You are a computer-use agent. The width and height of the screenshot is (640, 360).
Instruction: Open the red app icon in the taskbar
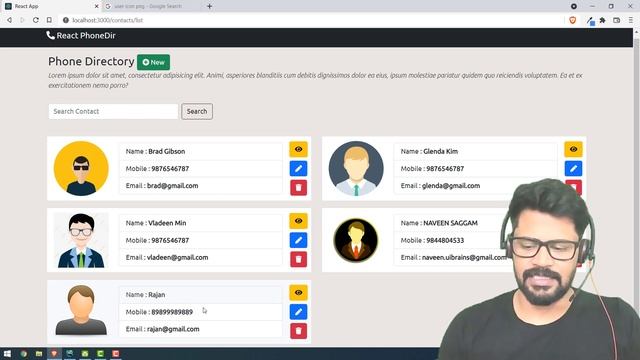(116, 354)
